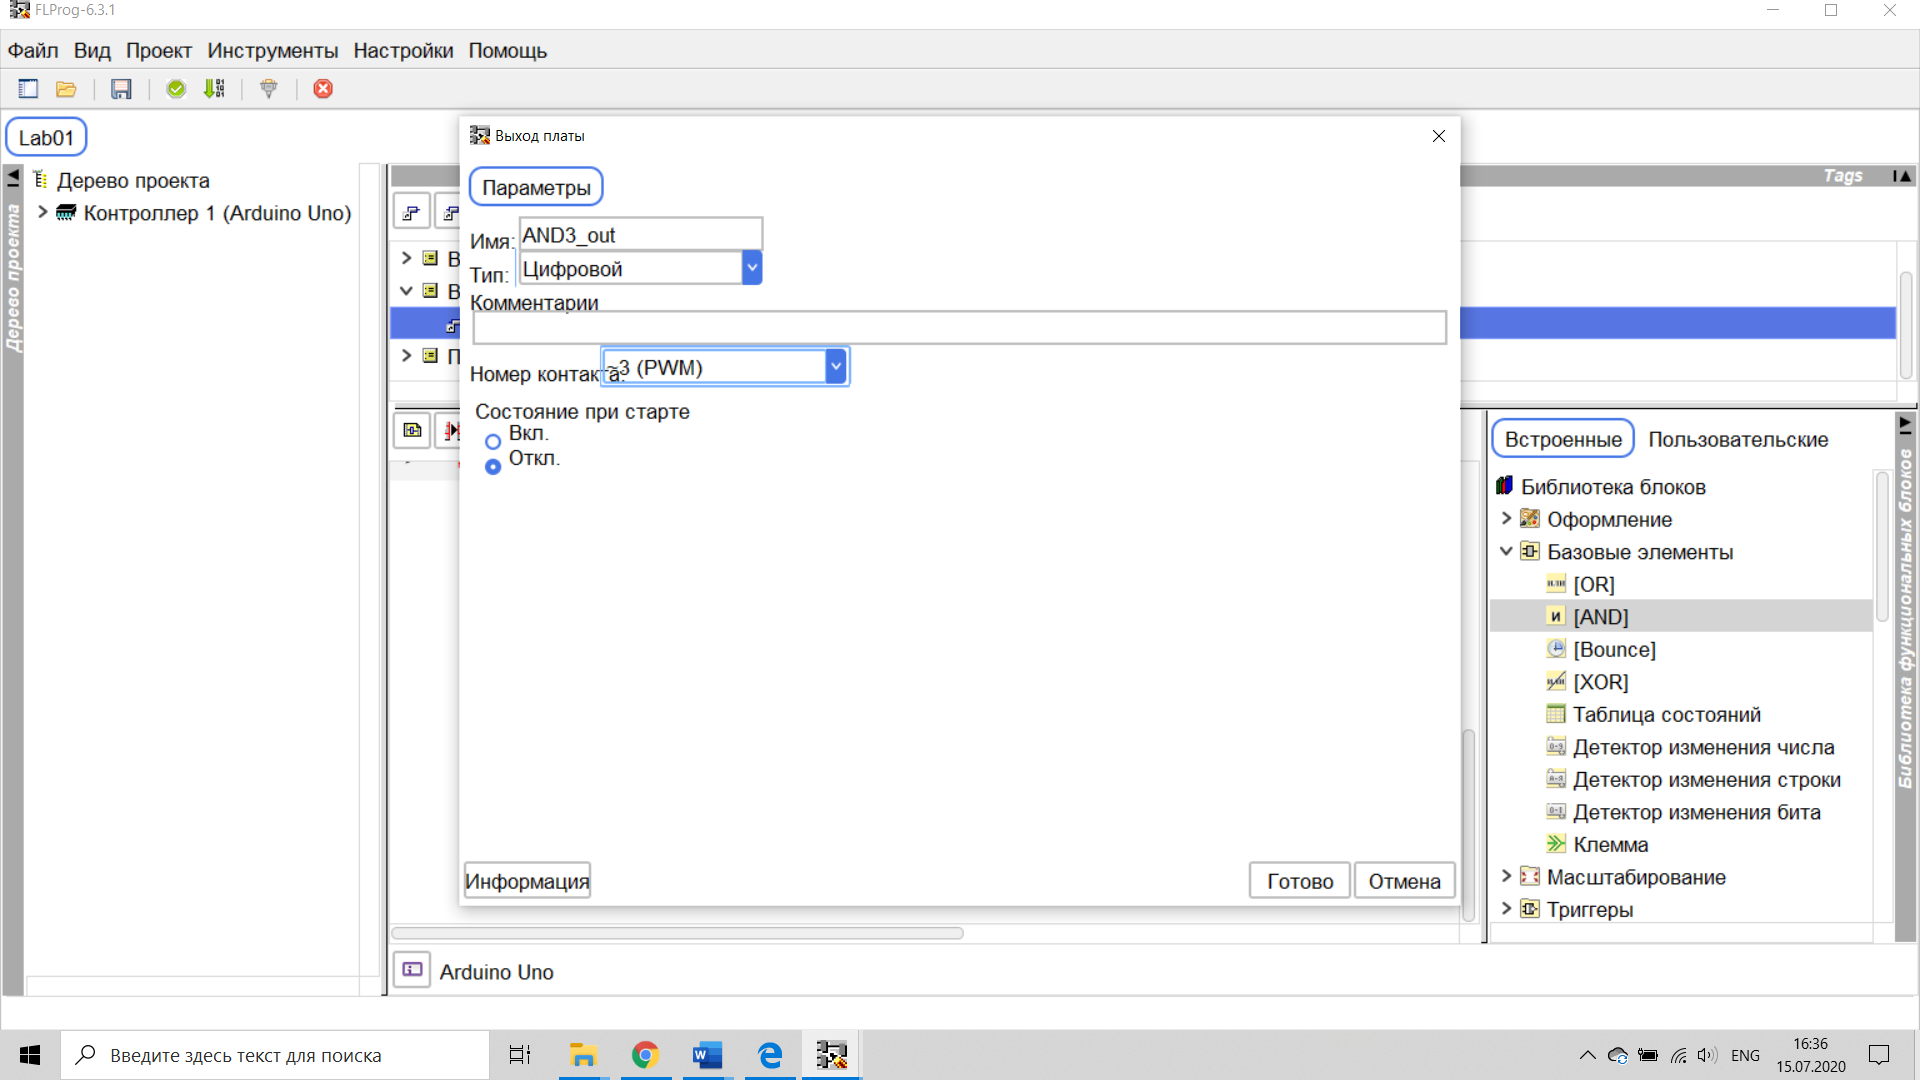The height and width of the screenshot is (1080, 1920).
Task: Click the compile and upload binary icon
Action: 214,89
